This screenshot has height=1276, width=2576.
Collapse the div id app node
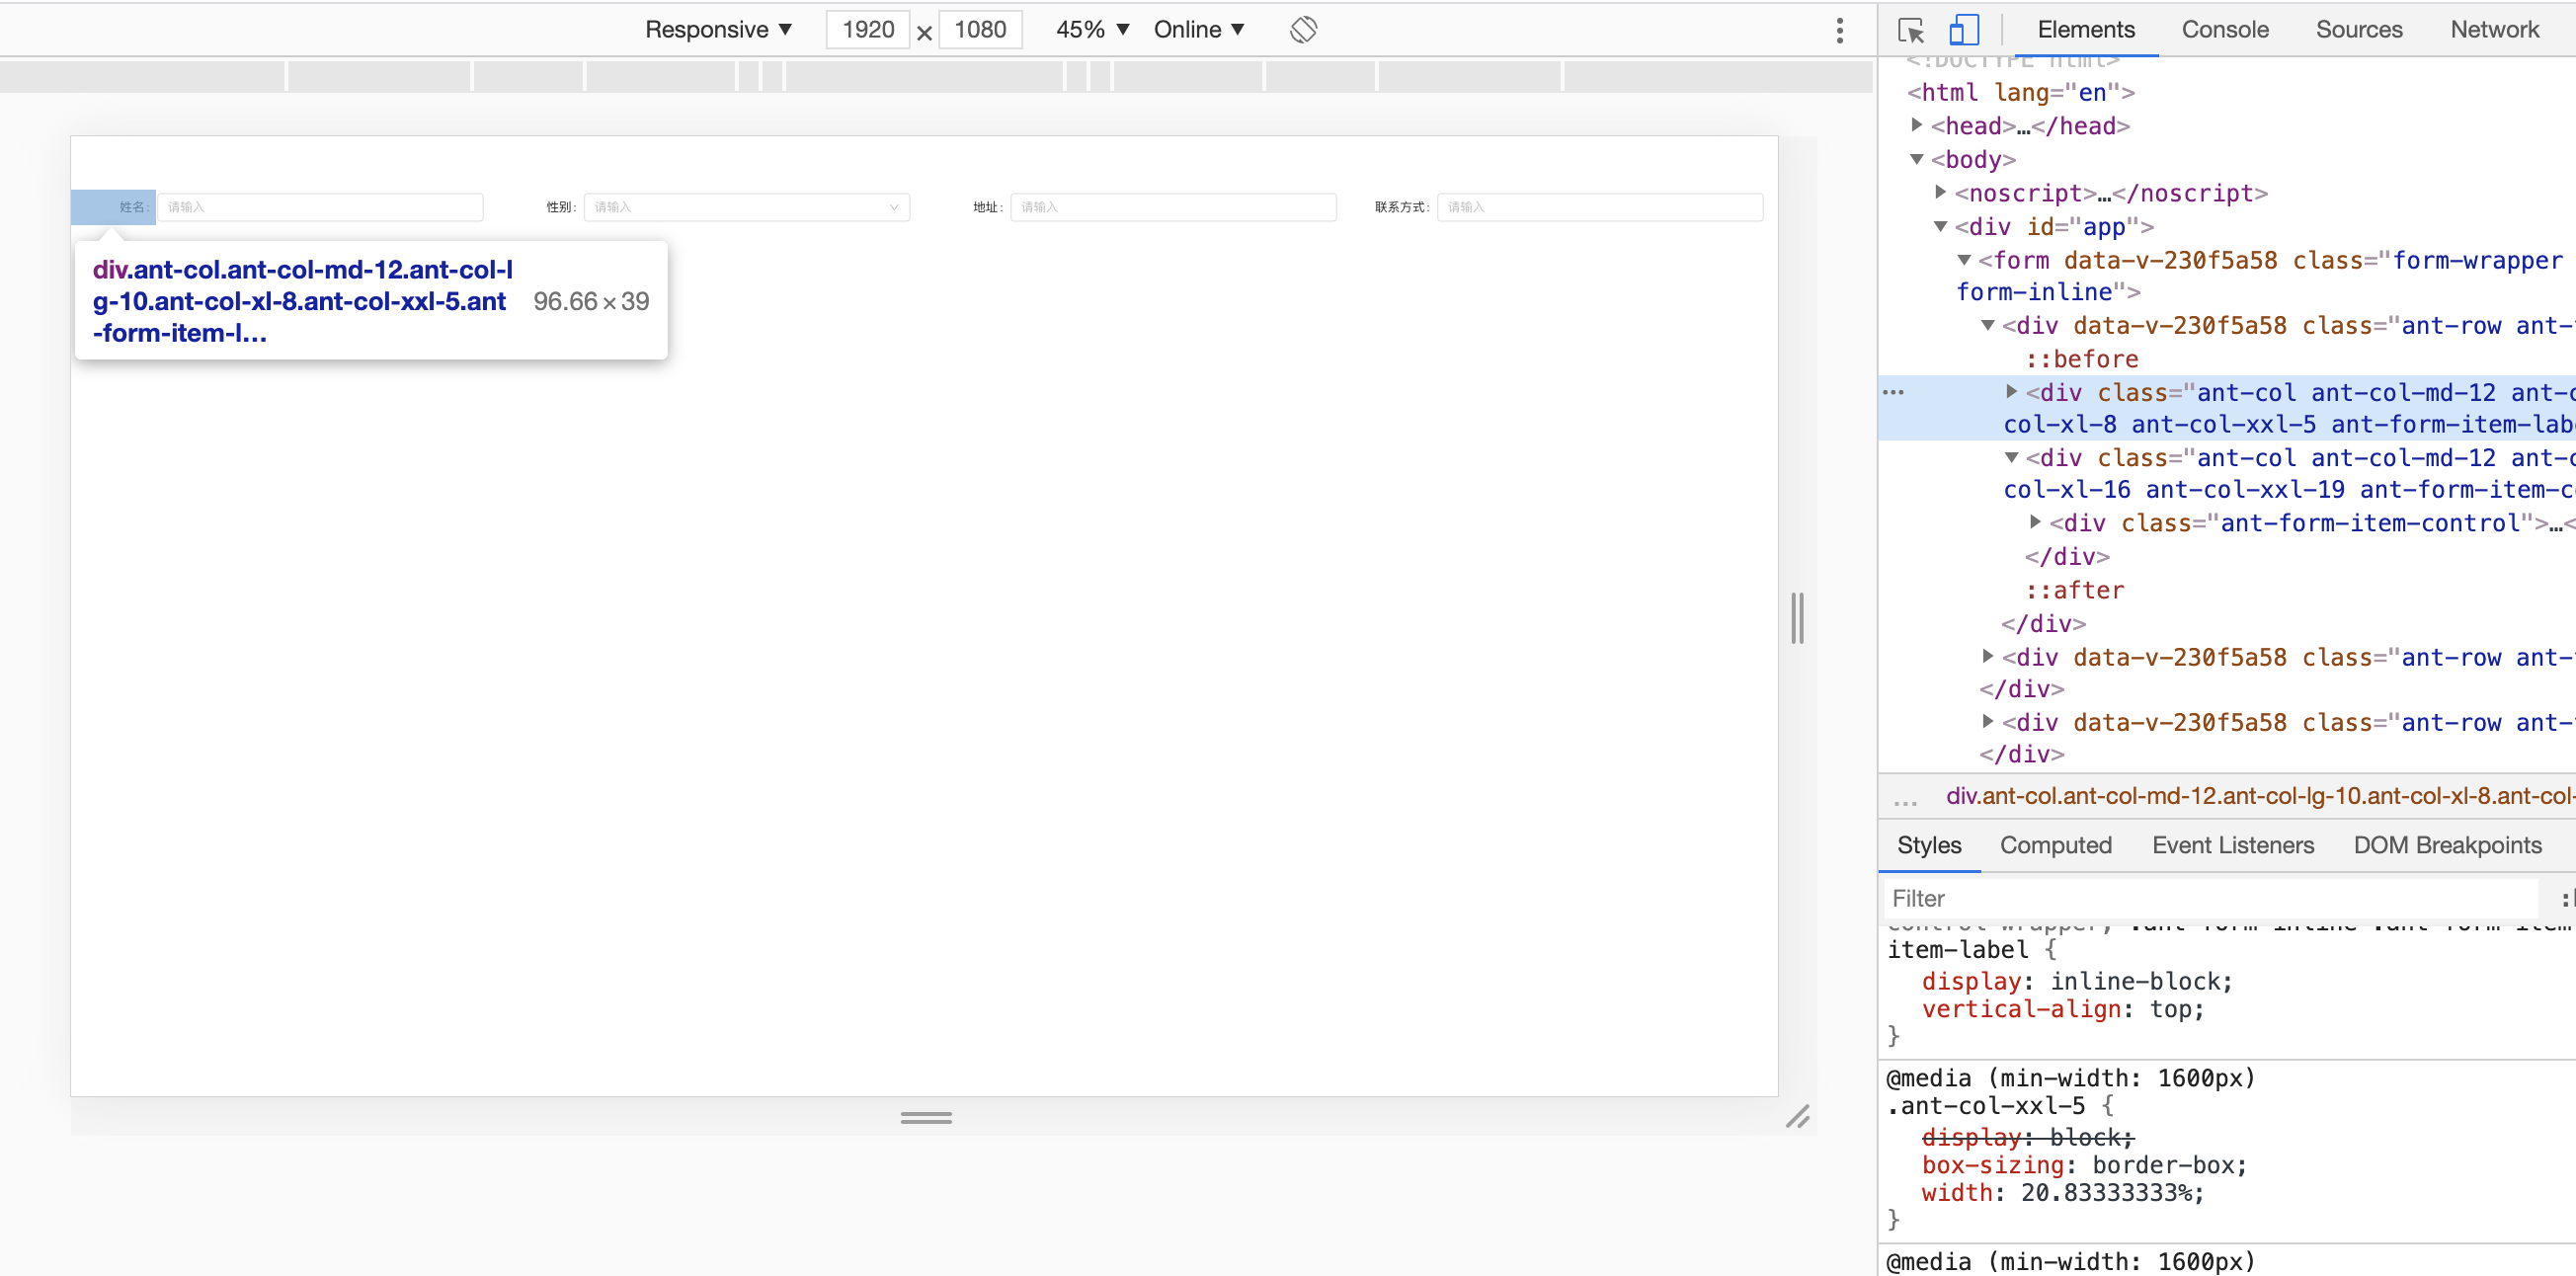[1940, 226]
